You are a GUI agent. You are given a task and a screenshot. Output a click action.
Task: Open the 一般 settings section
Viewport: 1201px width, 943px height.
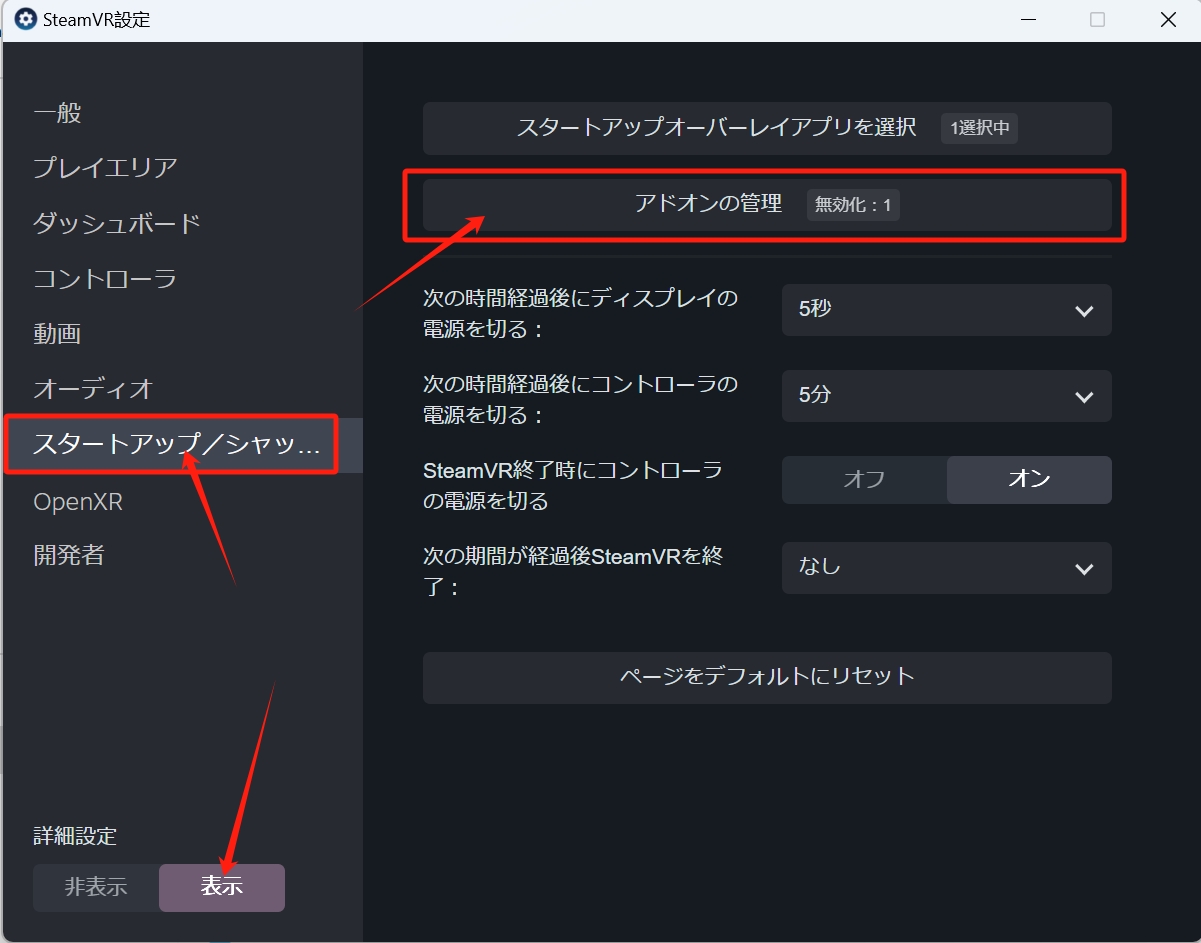pyautogui.click(x=57, y=113)
